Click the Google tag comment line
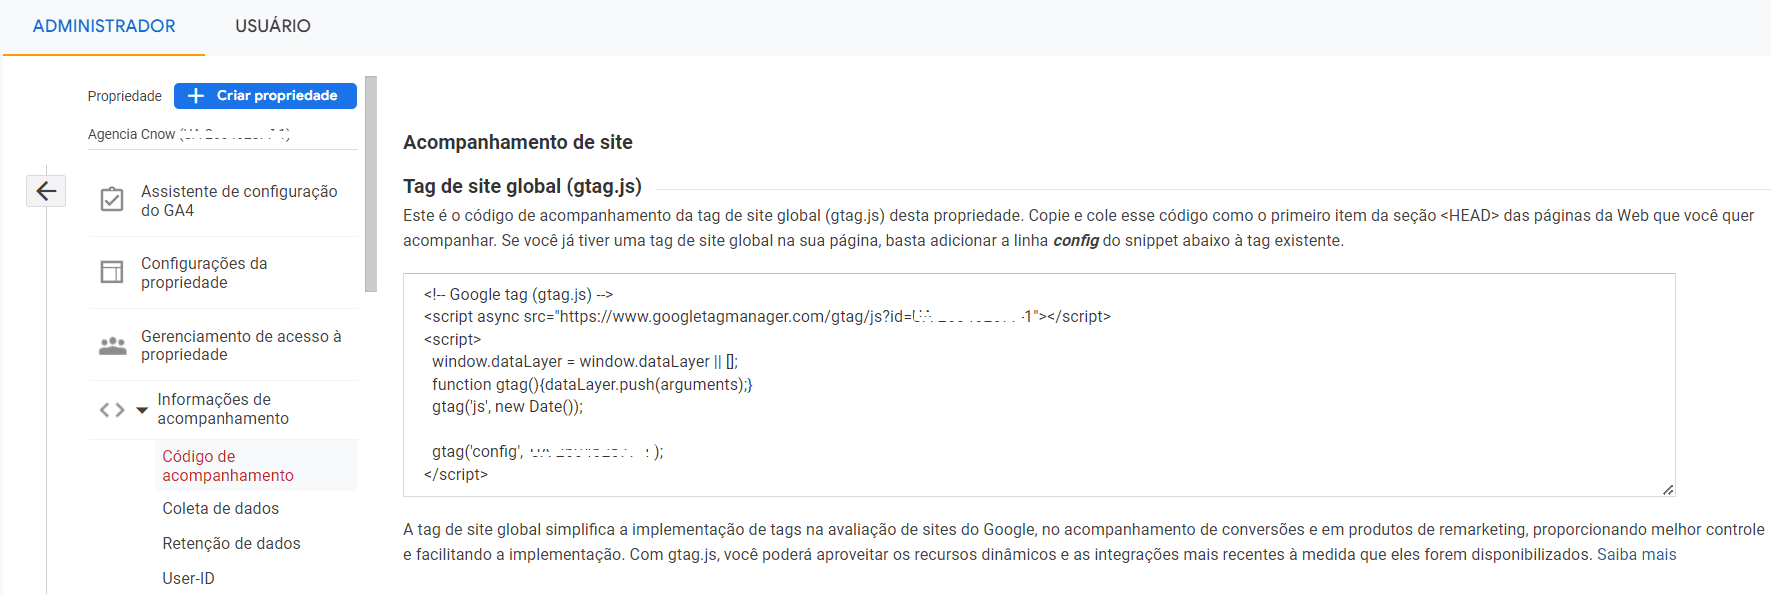Screen dimensions: 1771x594 point(518,294)
